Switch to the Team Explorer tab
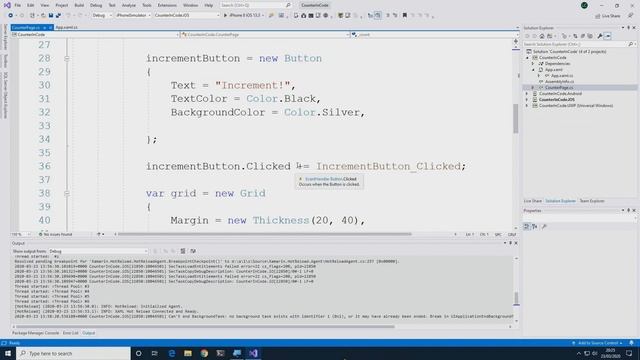640x360 pixels. [x=592, y=201]
